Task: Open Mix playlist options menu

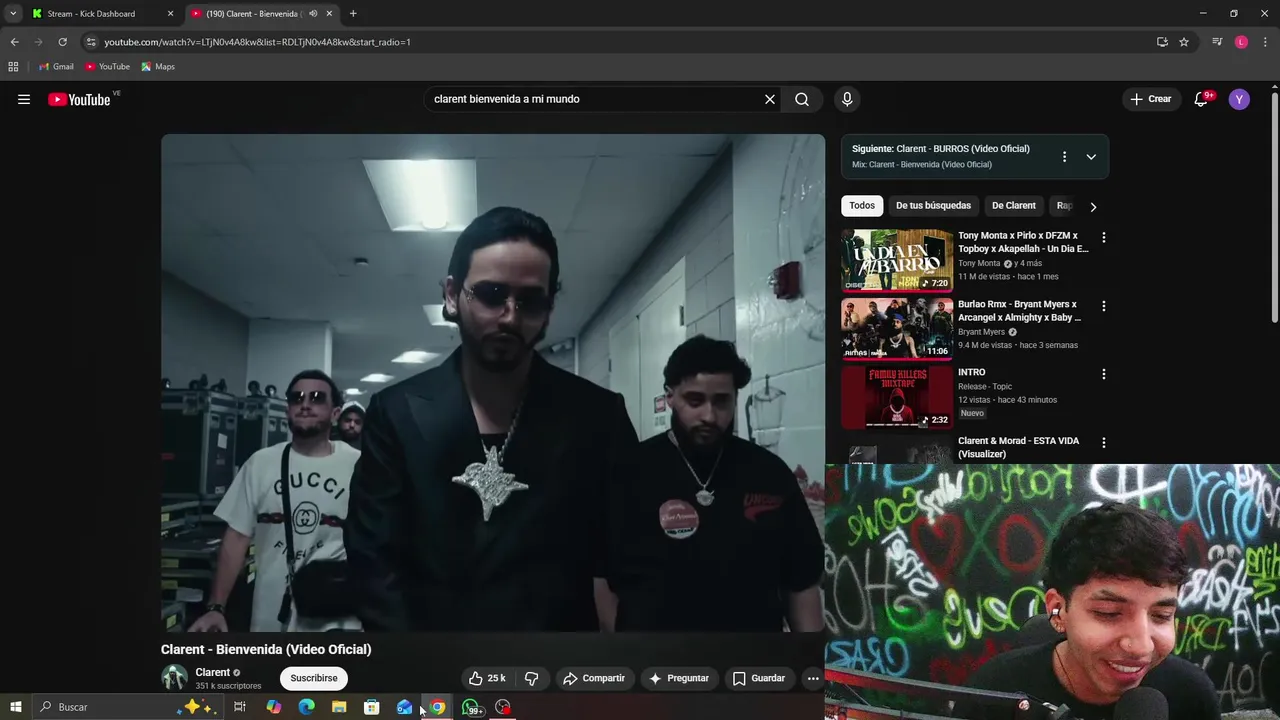Action: pyautogui.click(x=1064, y=157)
